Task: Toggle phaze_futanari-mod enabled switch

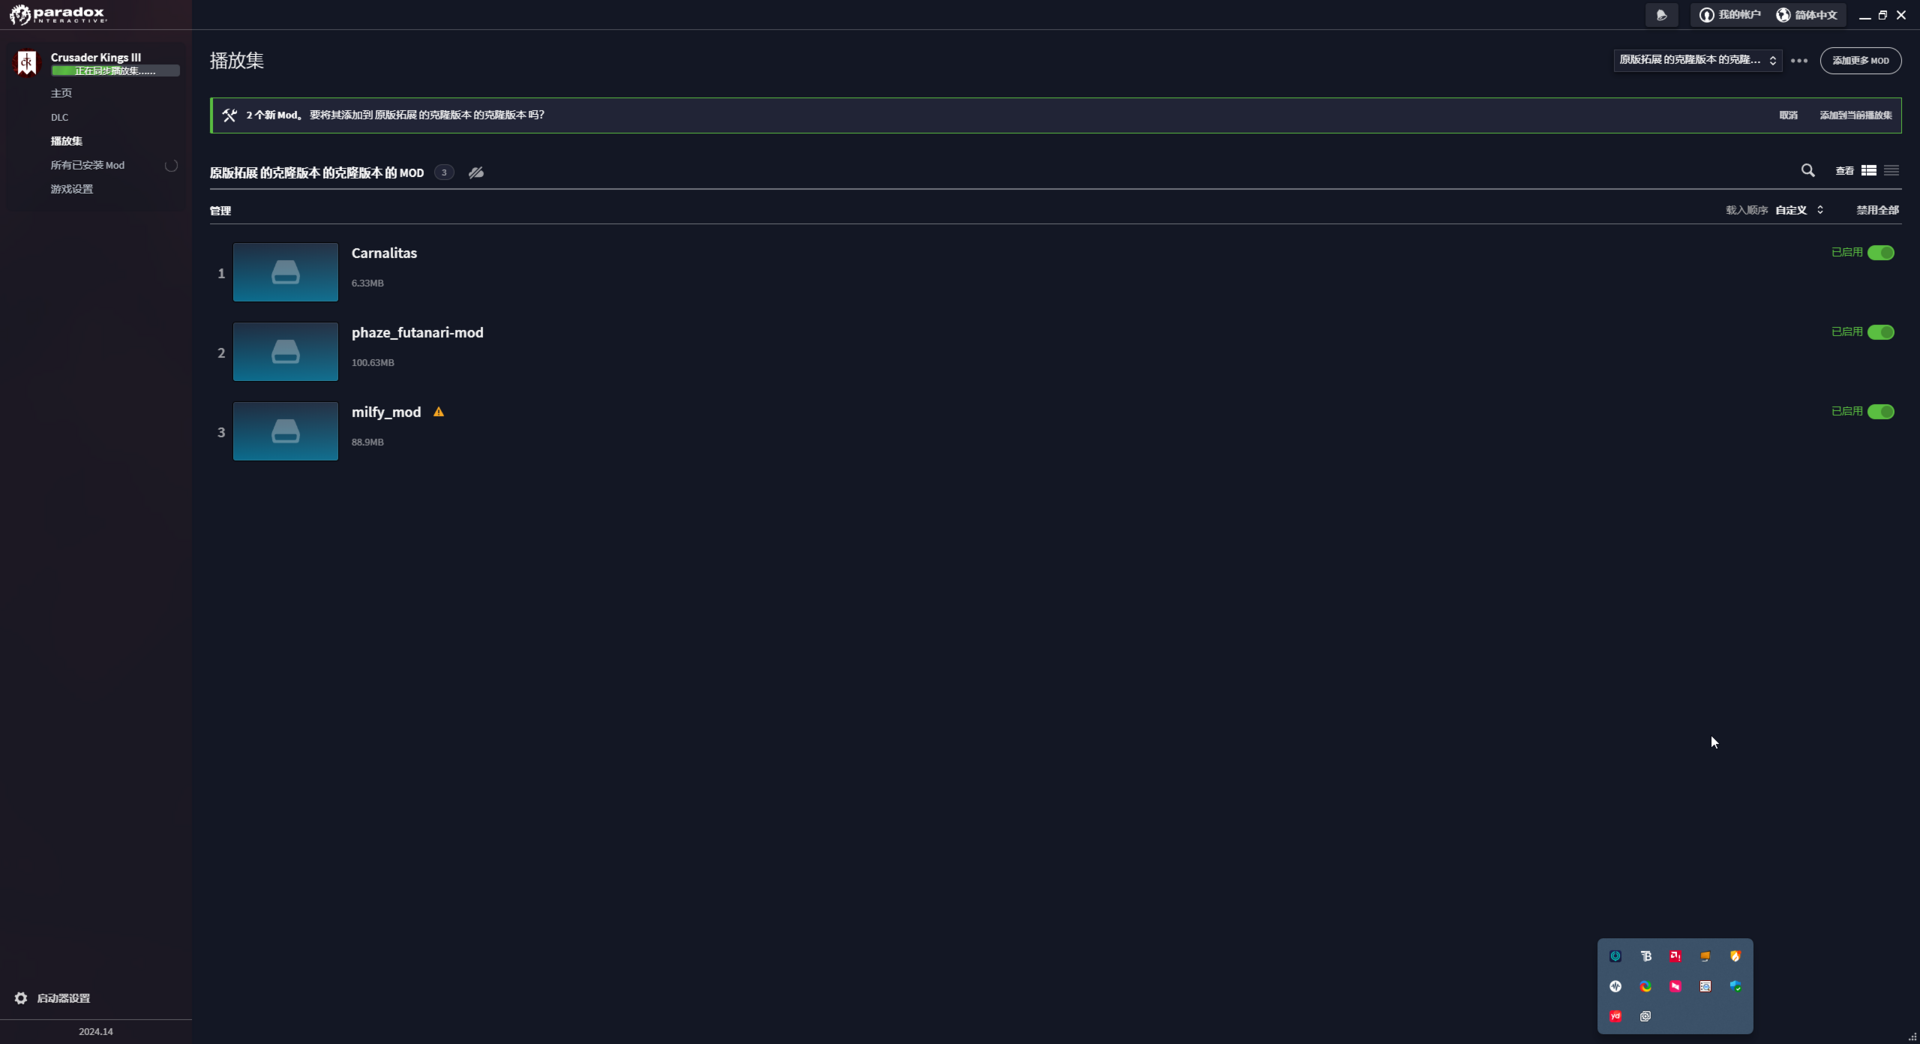Action: [1880, 332]
